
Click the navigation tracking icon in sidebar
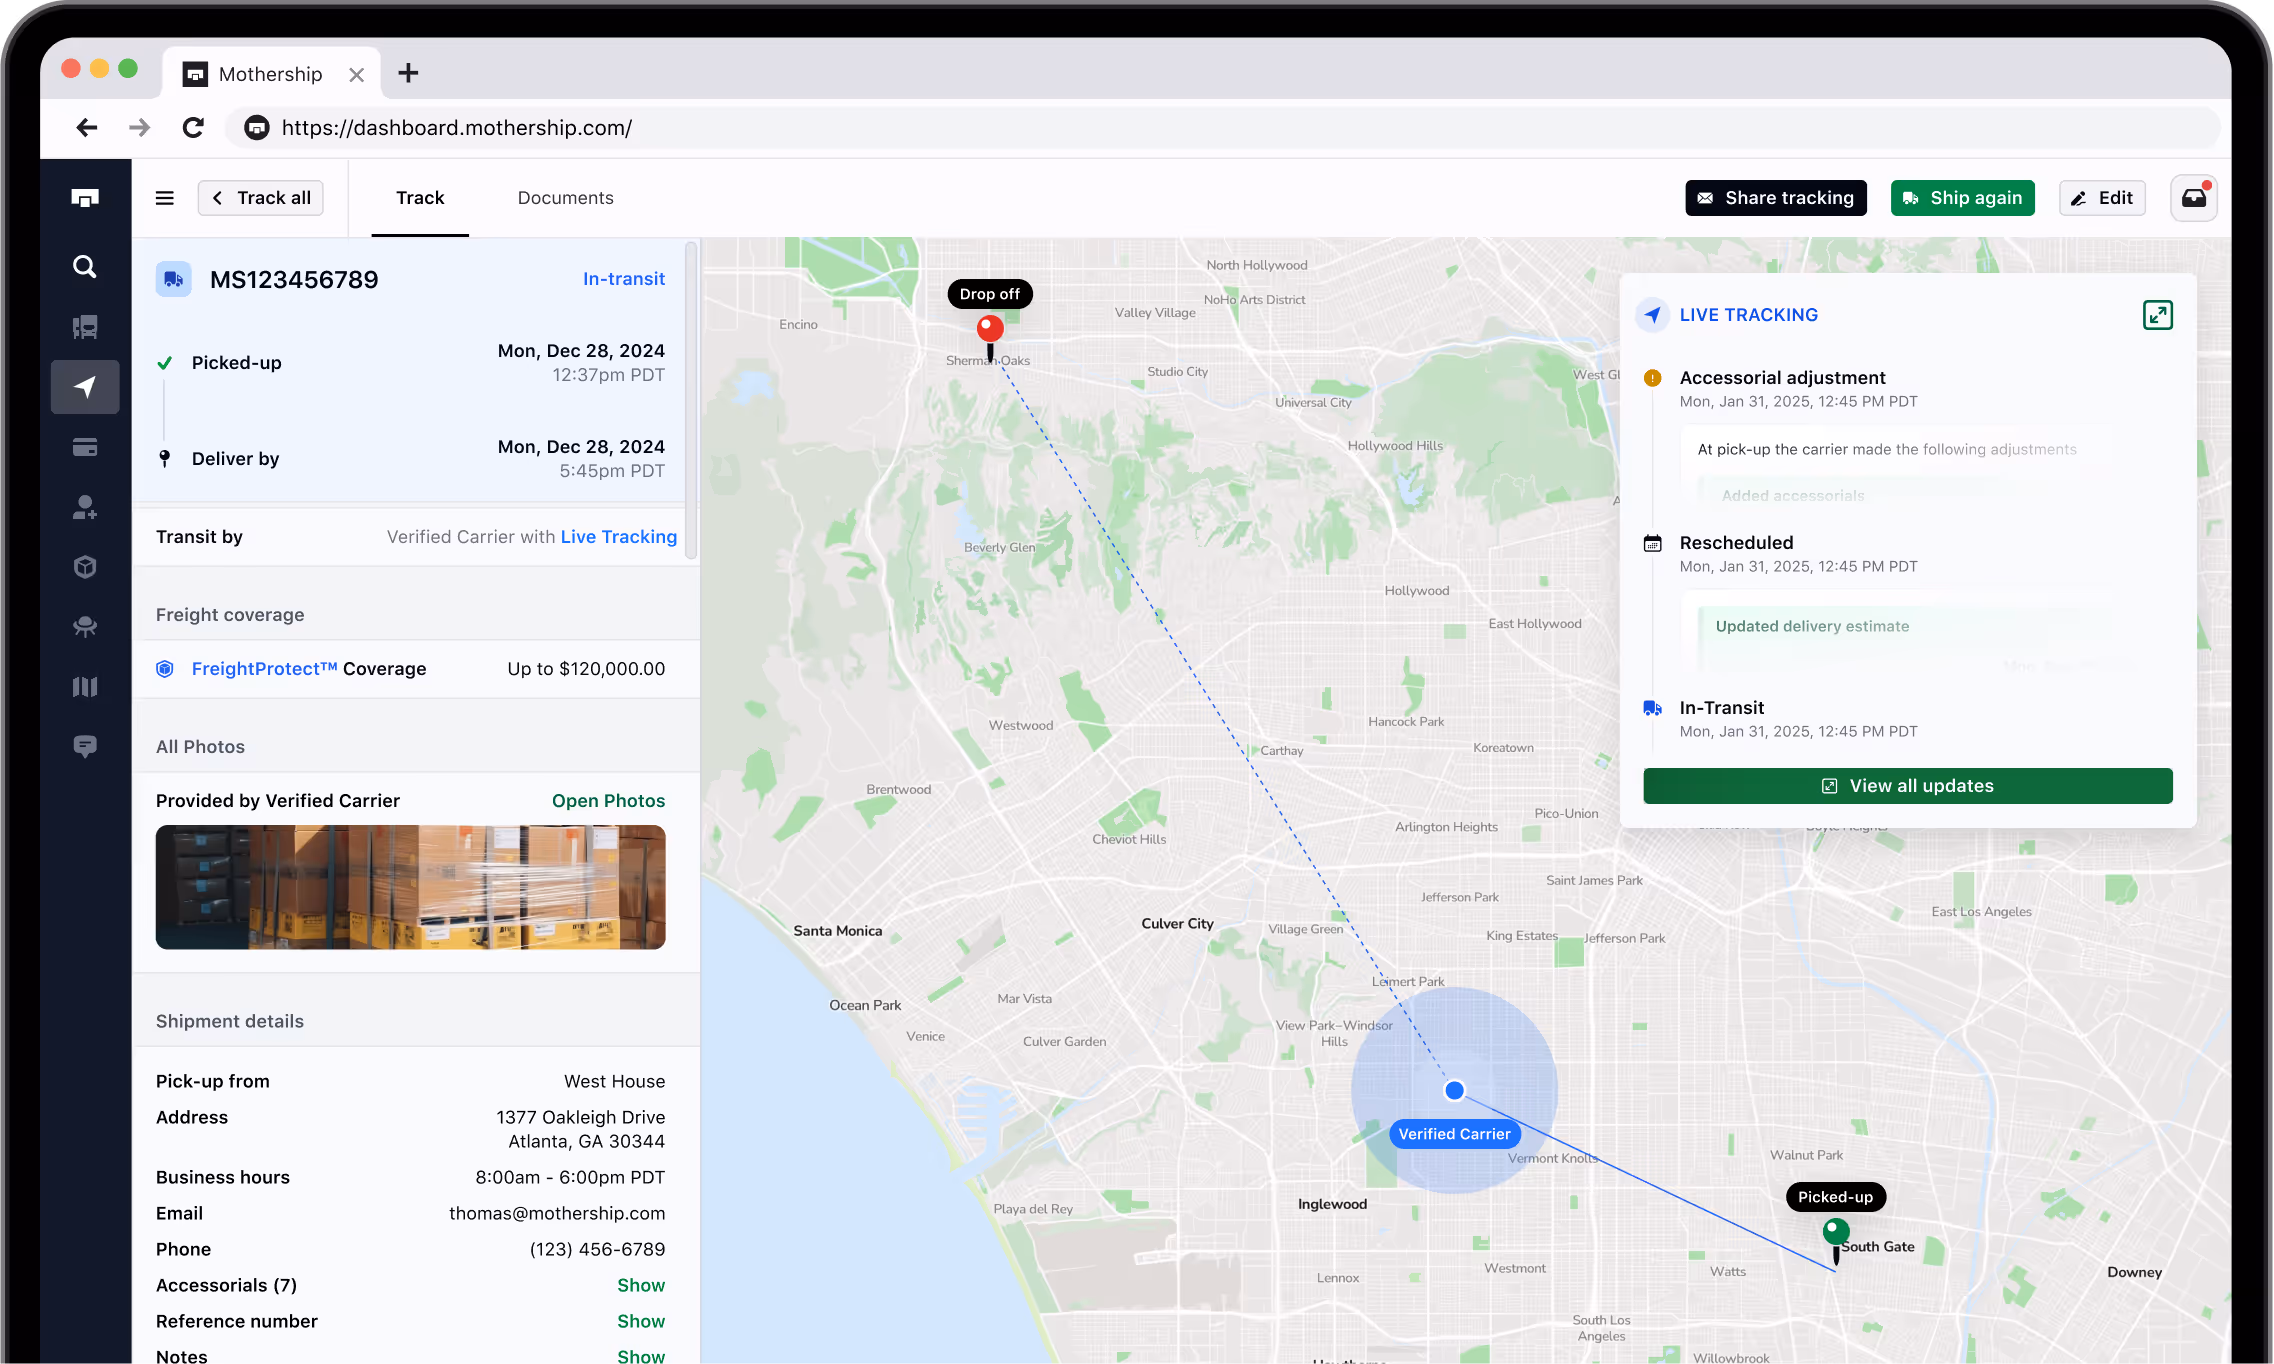(x=85, y=387)
